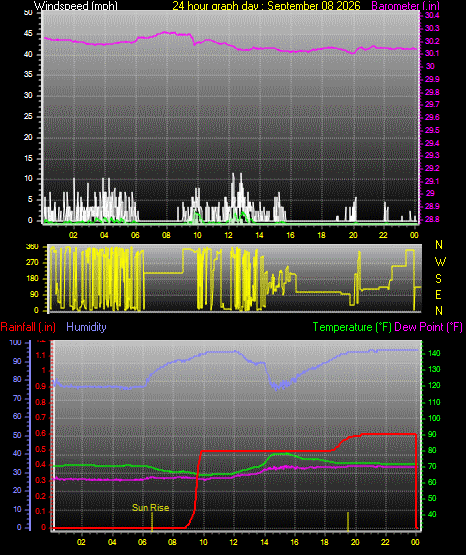Screen dimensions: 466x555
Task: Click the 100 temperature axis value
Action: 434,418
